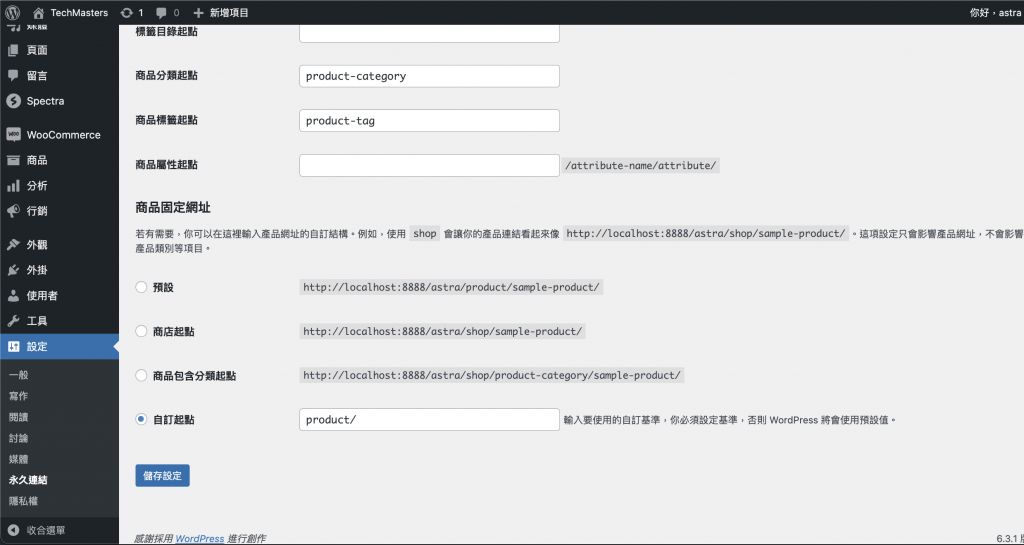
Task: Open the comments bubble icon in admin bar
Action: [x=161, y=13]
